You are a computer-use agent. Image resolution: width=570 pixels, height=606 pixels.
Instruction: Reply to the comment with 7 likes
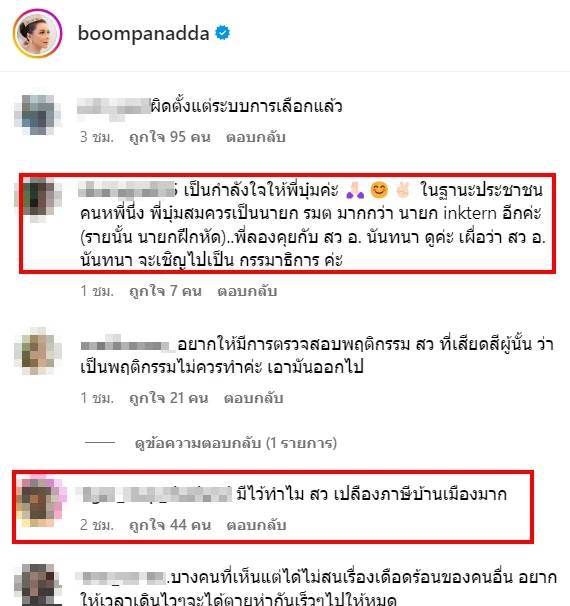[247, 291]
